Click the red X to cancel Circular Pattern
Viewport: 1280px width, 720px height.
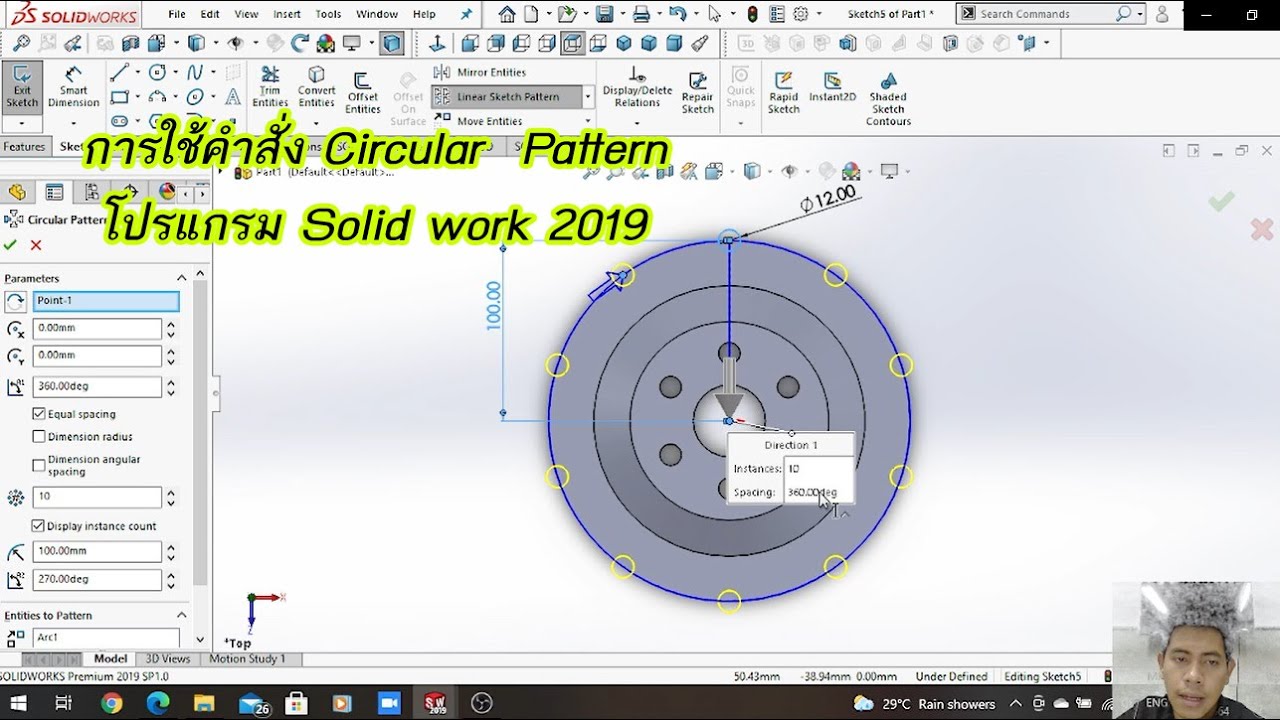coord(36,245)
